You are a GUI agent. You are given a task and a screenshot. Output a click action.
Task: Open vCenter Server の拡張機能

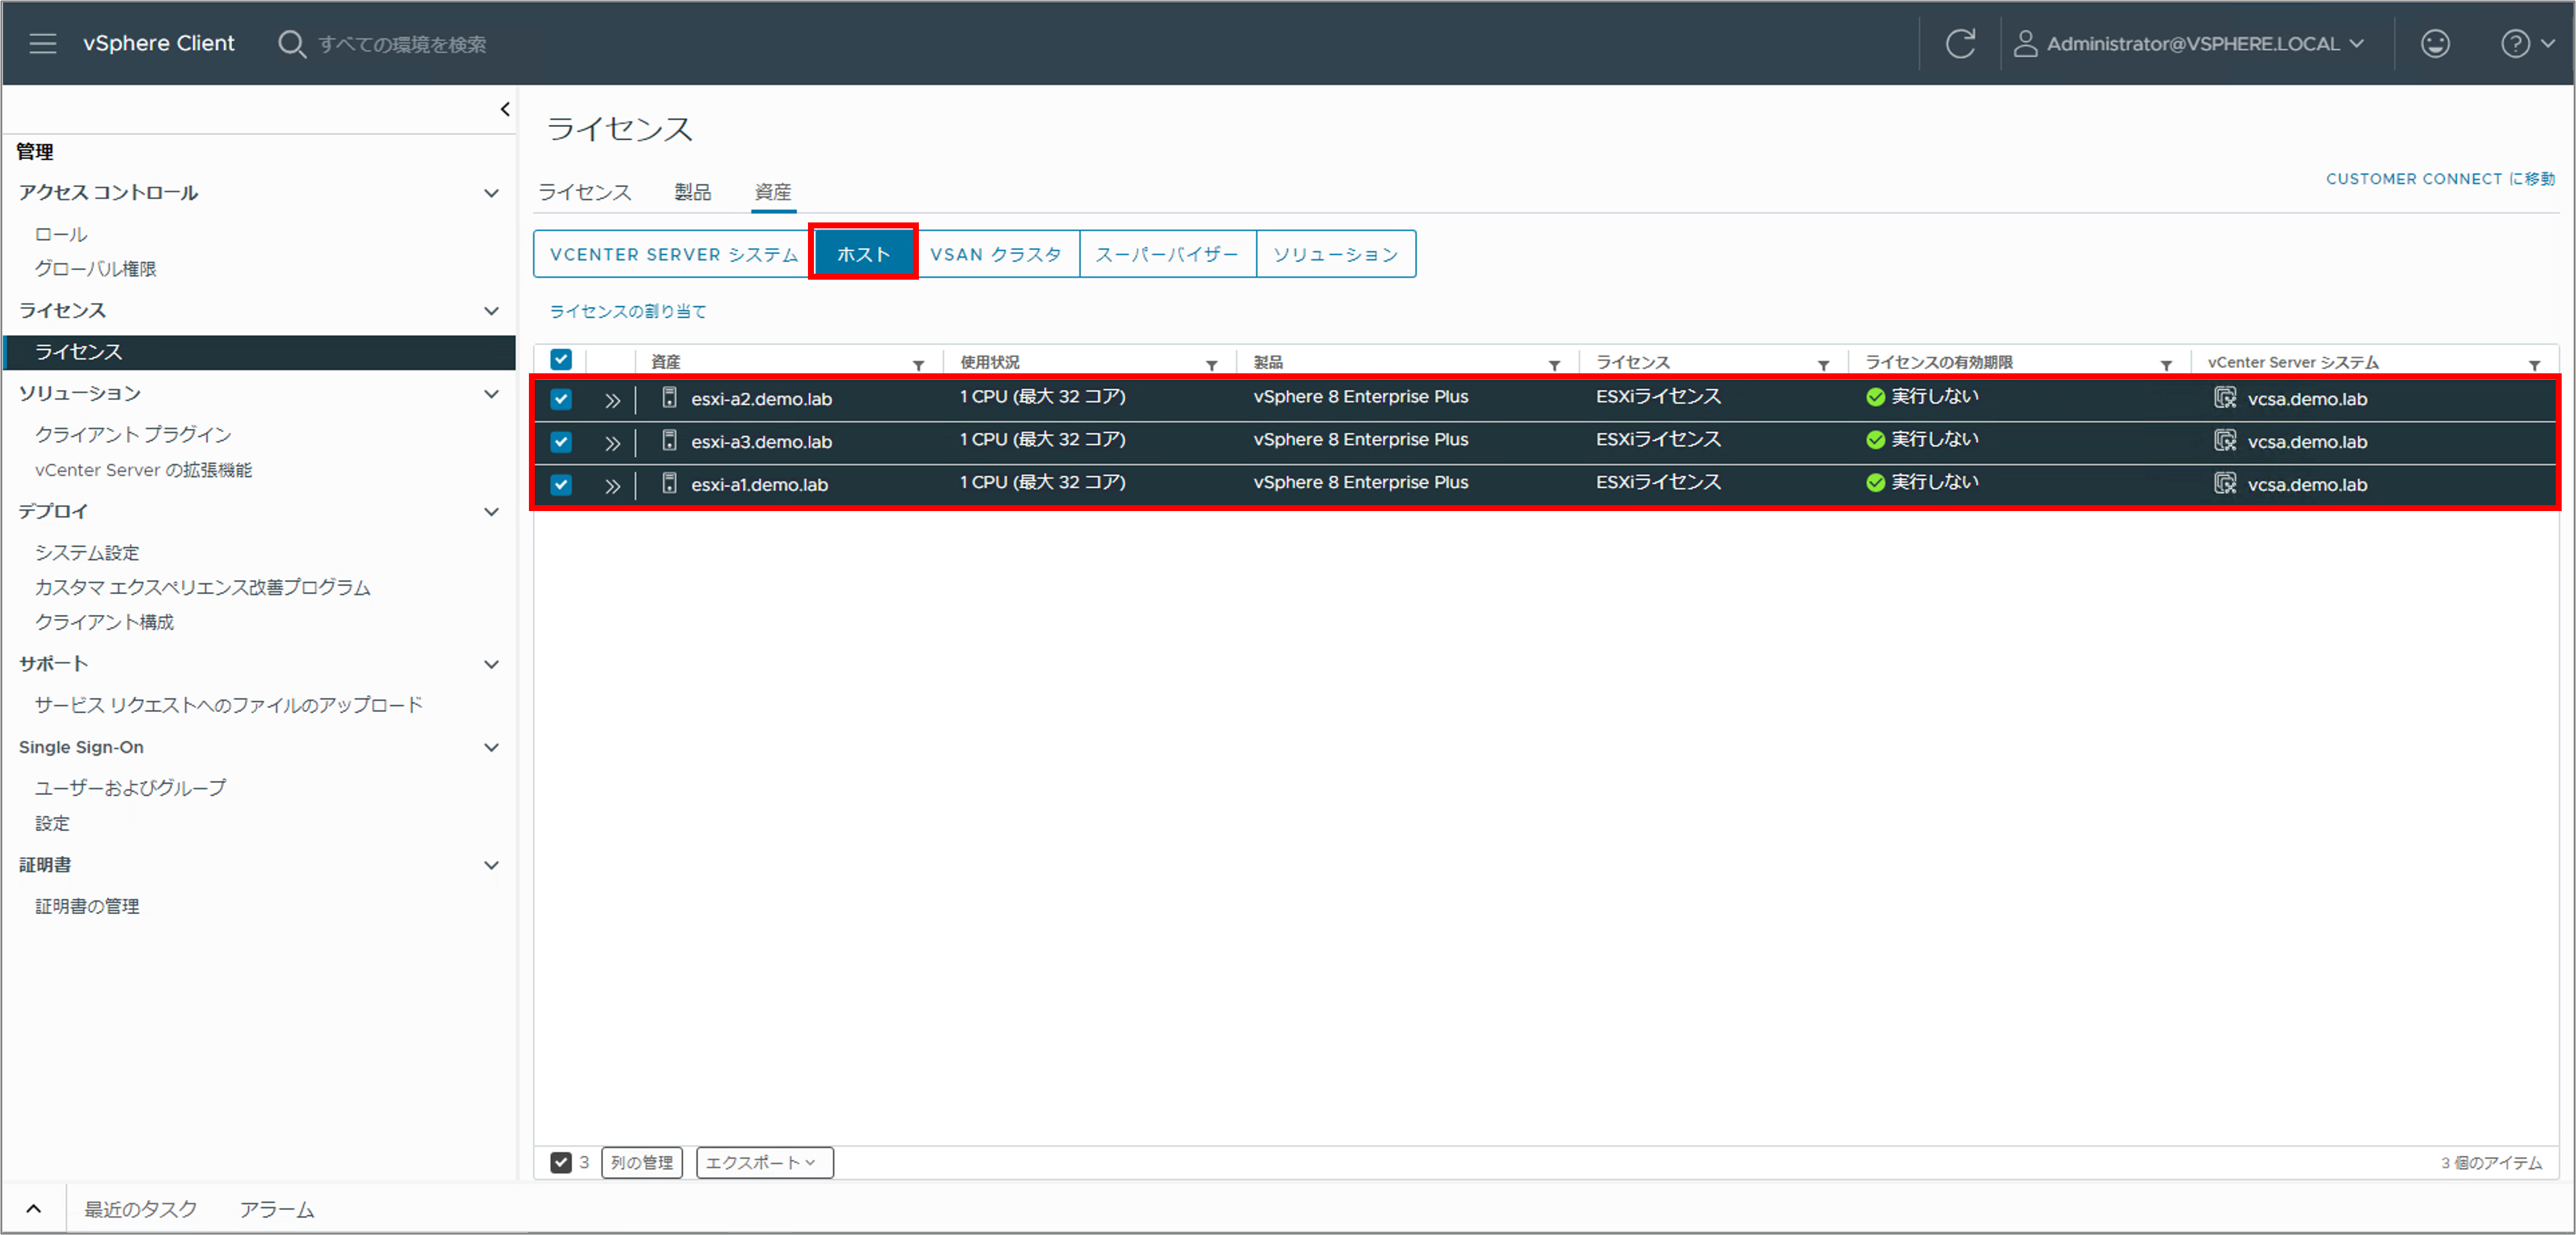[143, 470]
